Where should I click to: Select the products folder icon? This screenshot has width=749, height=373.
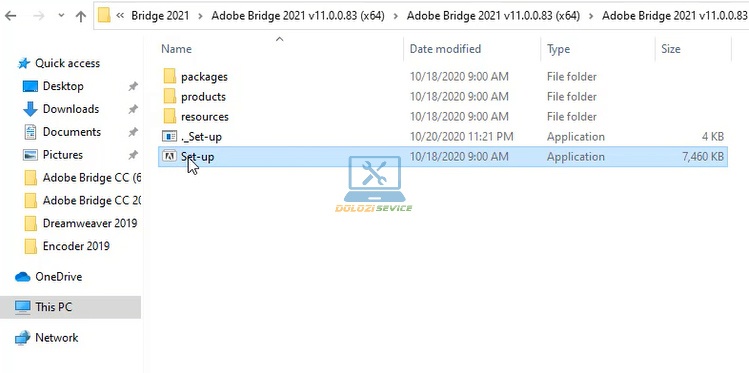pos(170,96)
